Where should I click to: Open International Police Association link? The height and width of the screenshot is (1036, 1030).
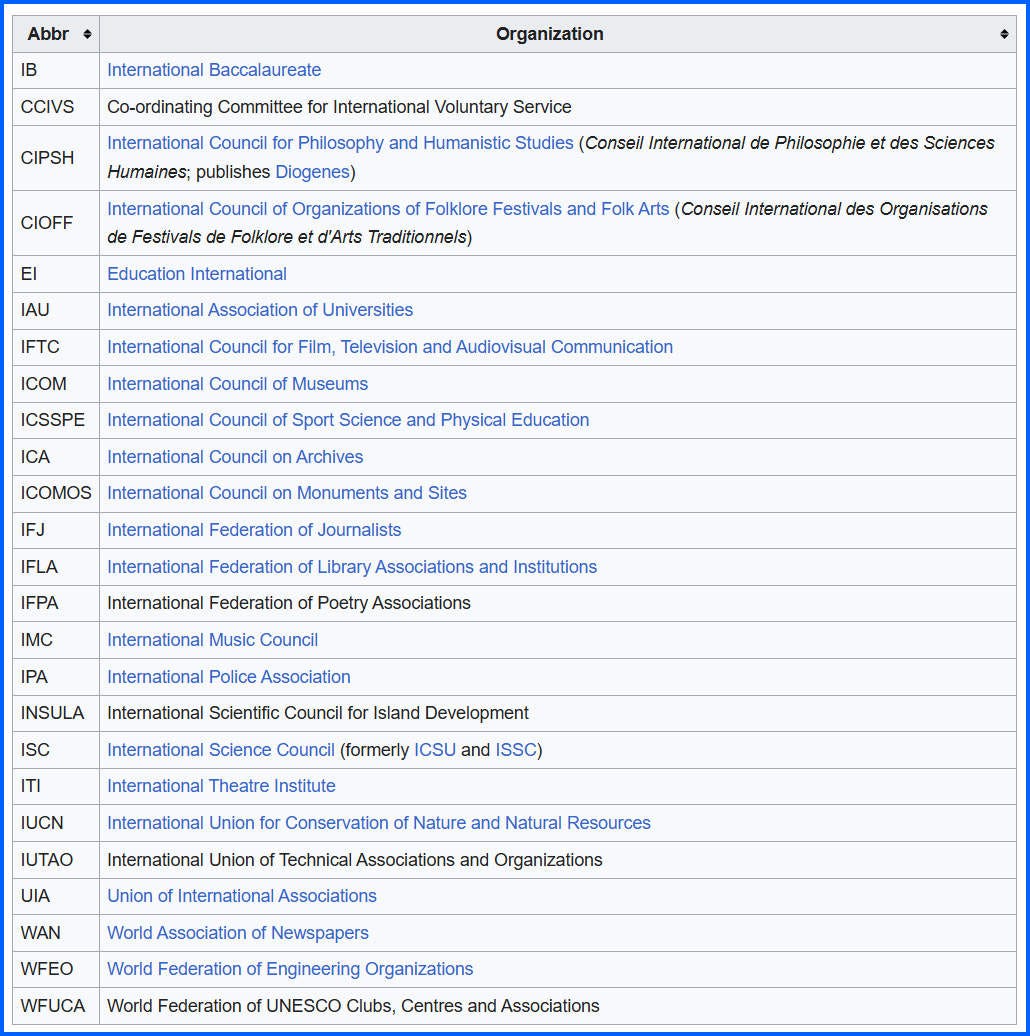(x=229, y=677)
